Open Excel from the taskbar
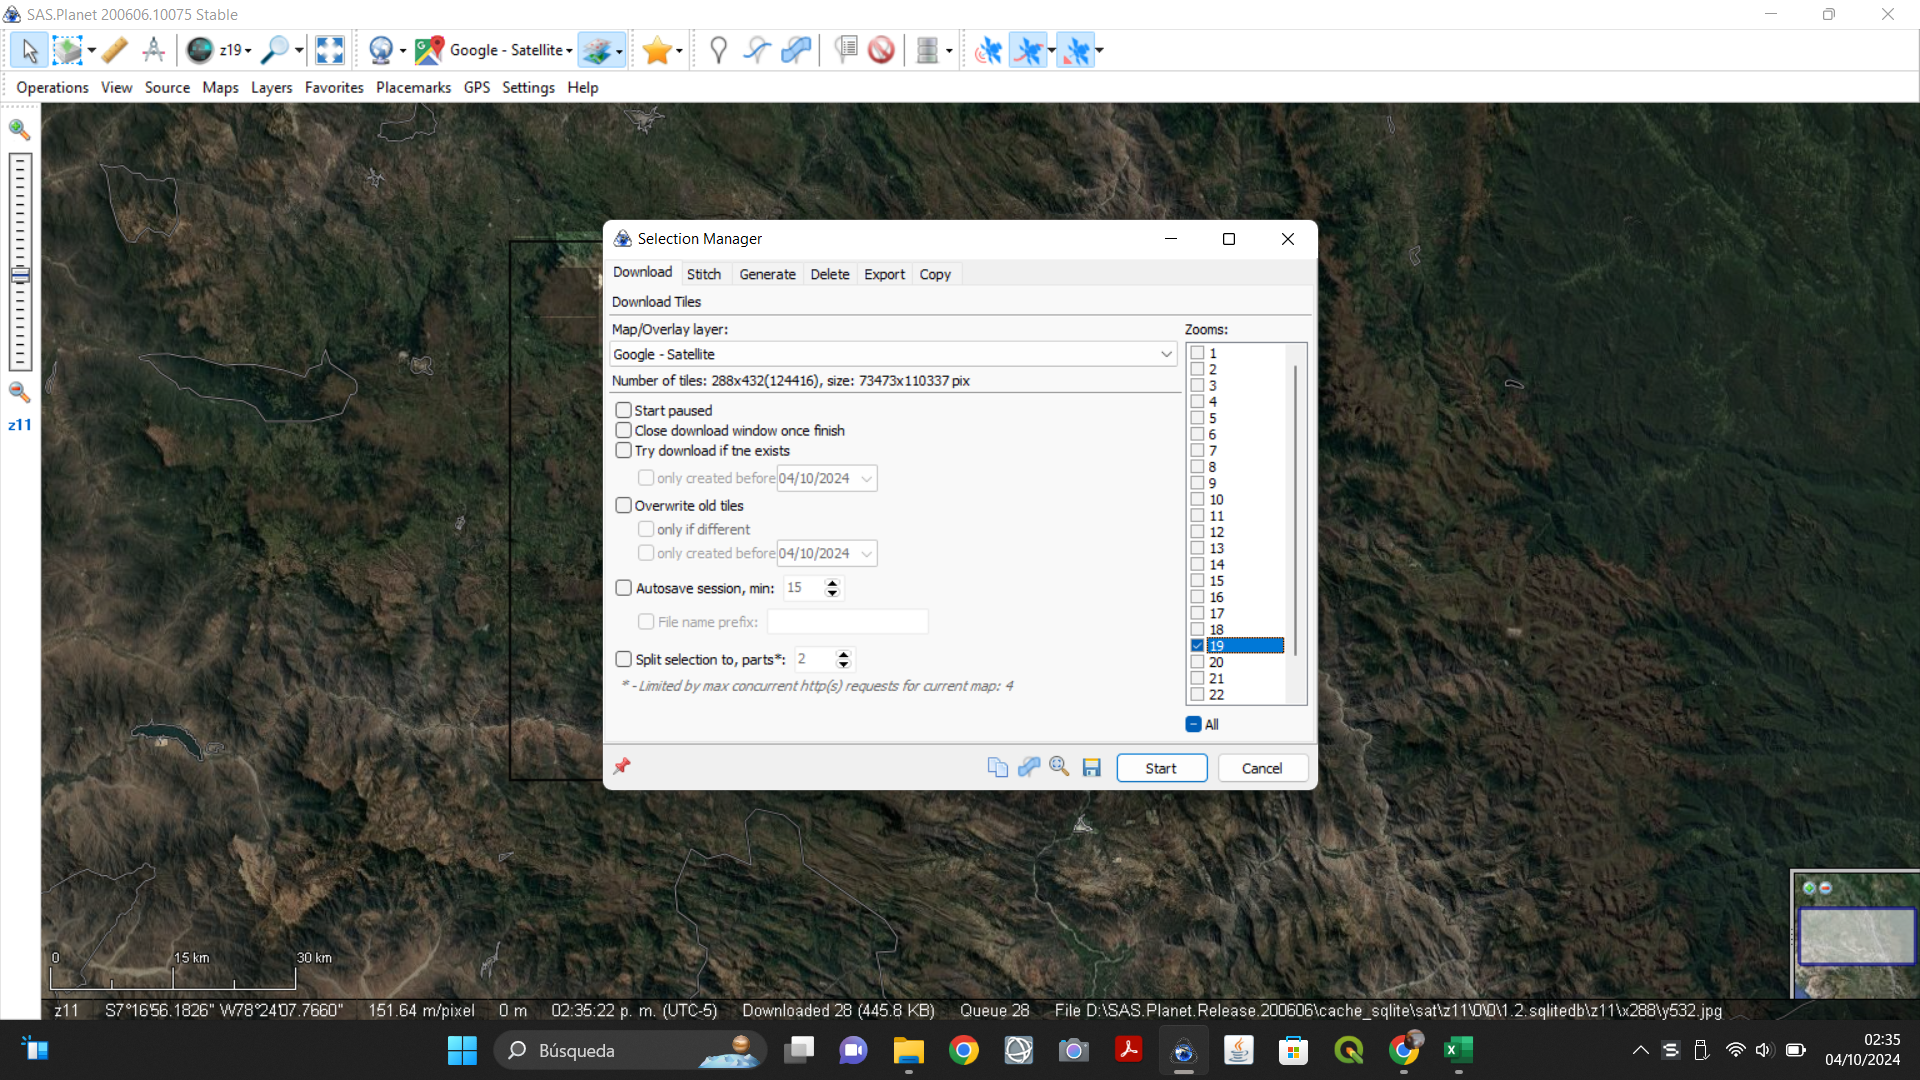Image resolution: width=1920 pixels, height=1080 pixels. [x=1457, y=1050]
